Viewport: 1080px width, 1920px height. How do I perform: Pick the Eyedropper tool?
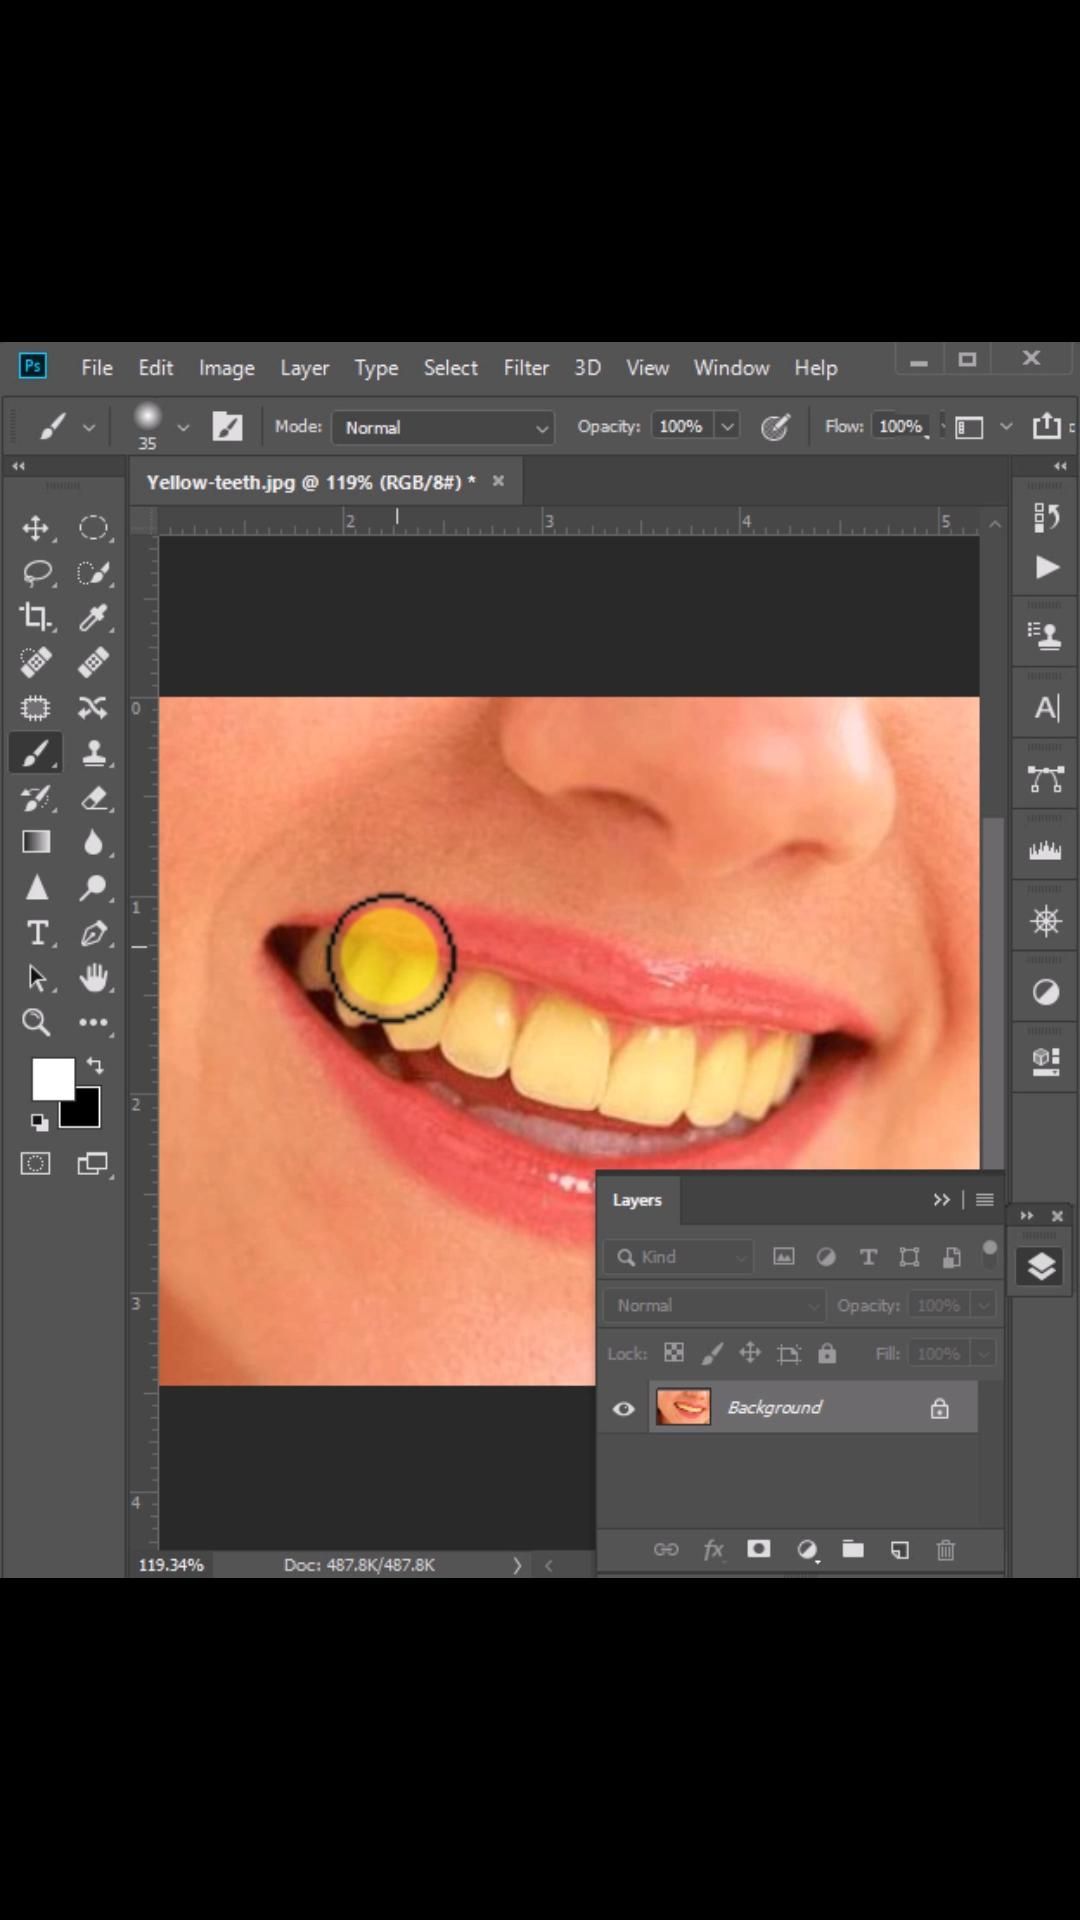93,617
